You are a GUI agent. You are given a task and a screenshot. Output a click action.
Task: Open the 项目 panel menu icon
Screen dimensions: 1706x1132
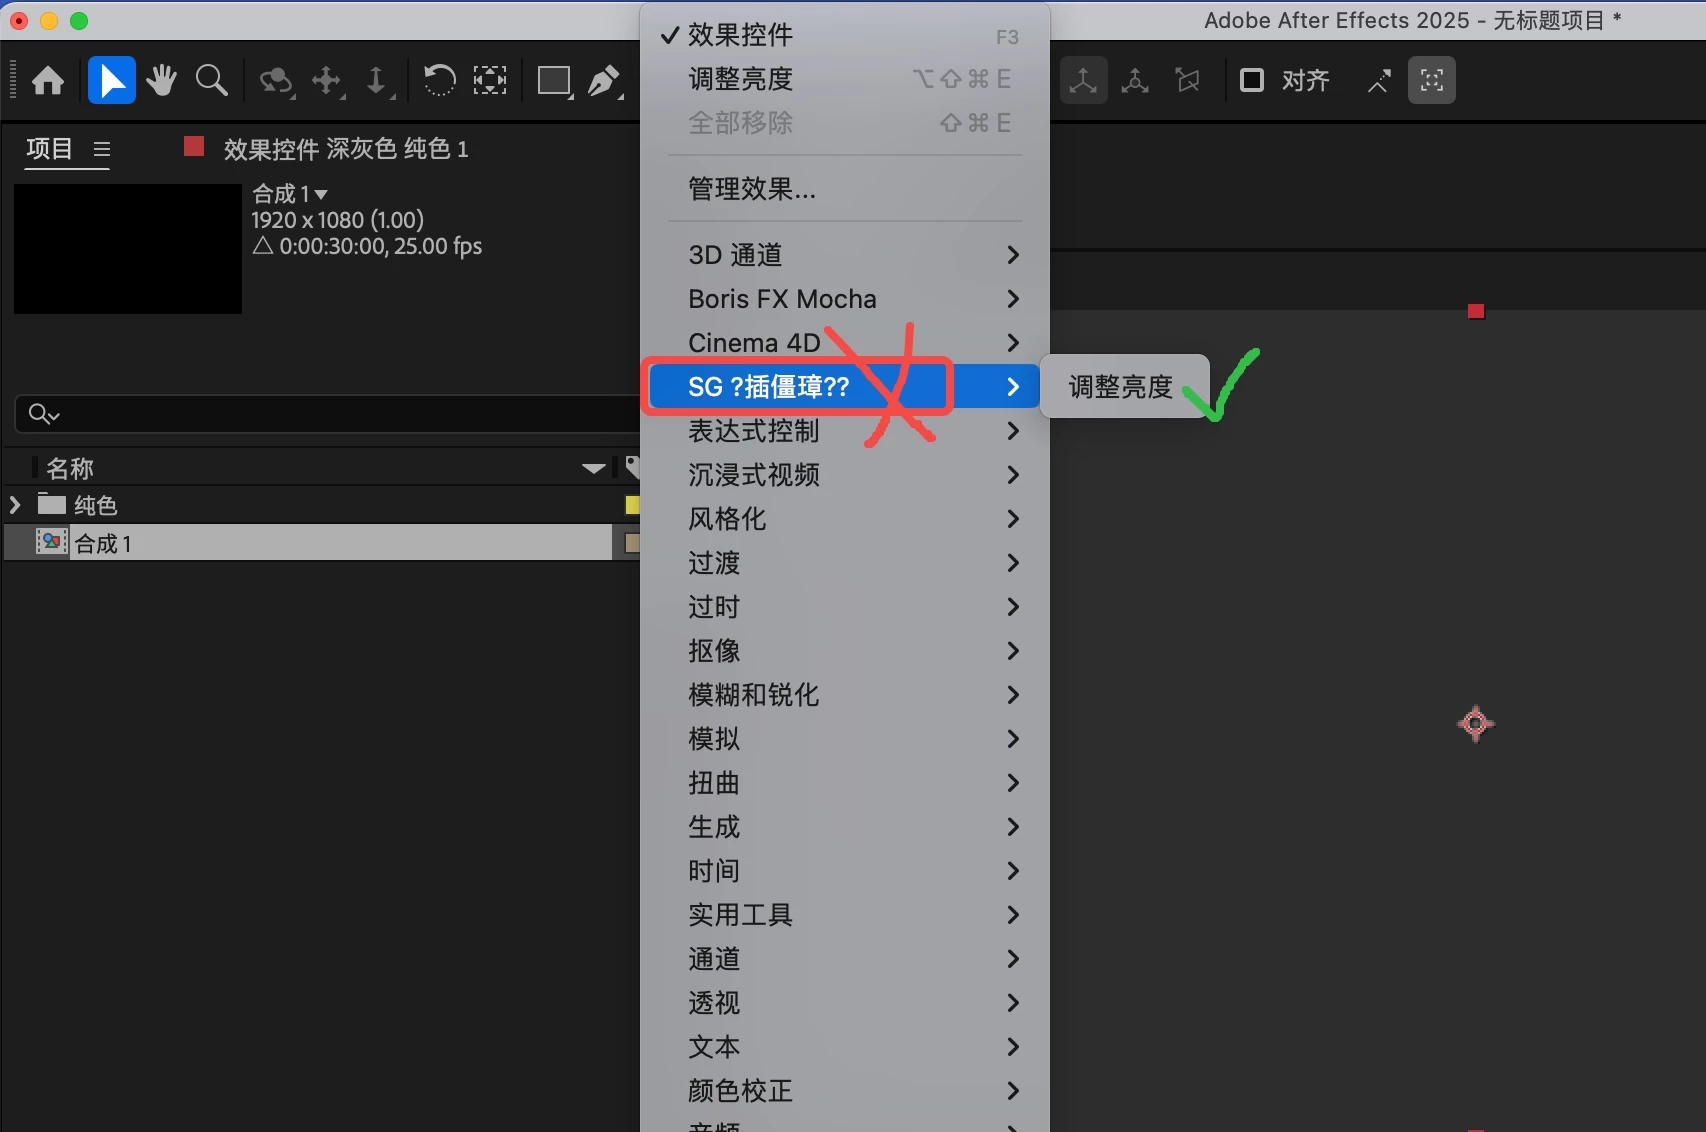[101, 149]
